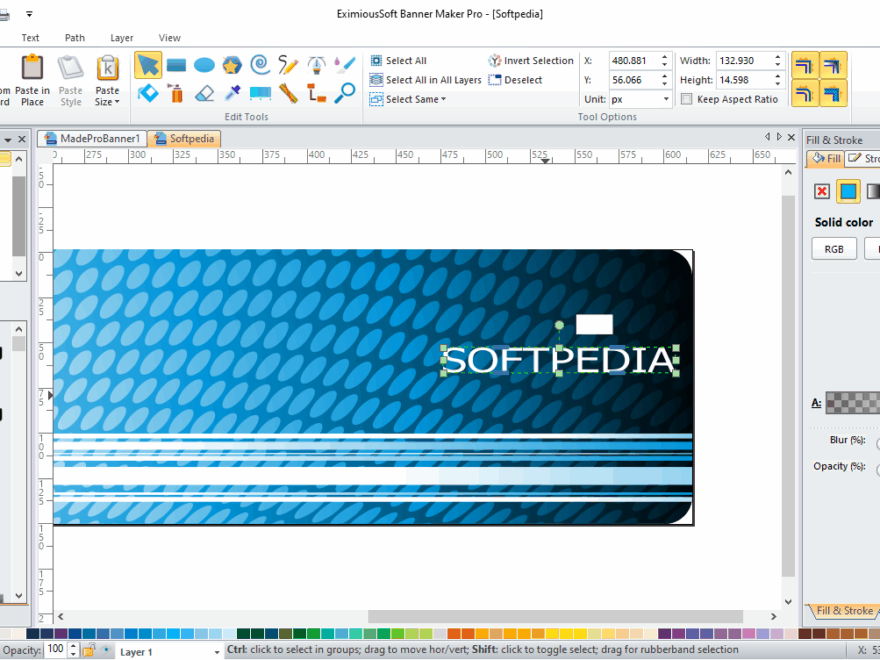Viewport: 880px width, 660px height.
Task: Open the Unit px dropdown
Action: pyautogui.click(x=666, y=99)
